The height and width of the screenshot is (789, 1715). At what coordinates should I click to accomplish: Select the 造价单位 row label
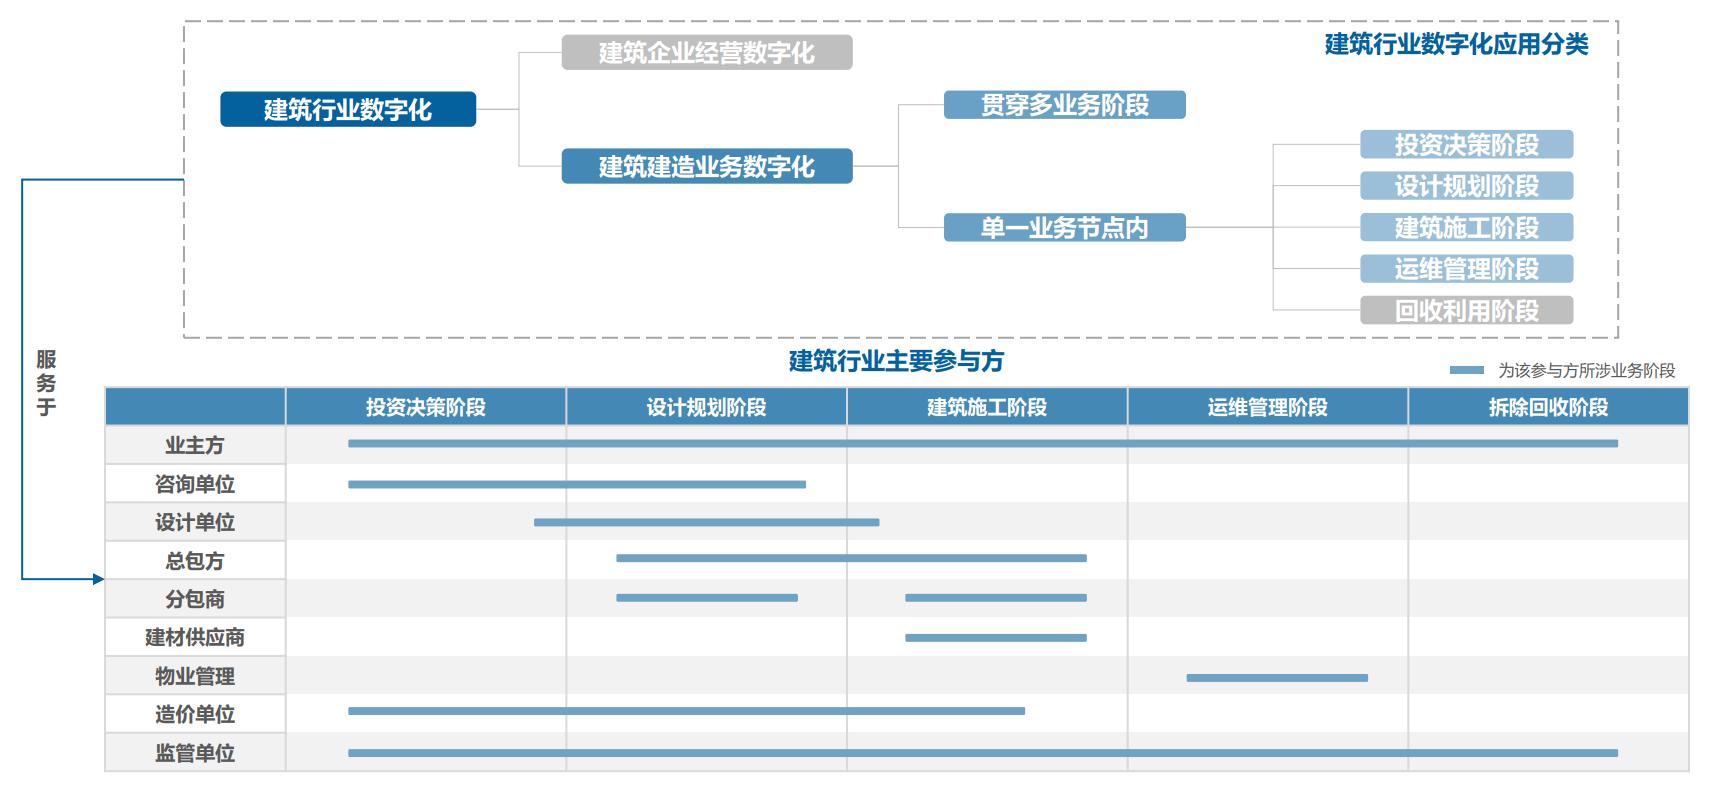click(195, 714)
